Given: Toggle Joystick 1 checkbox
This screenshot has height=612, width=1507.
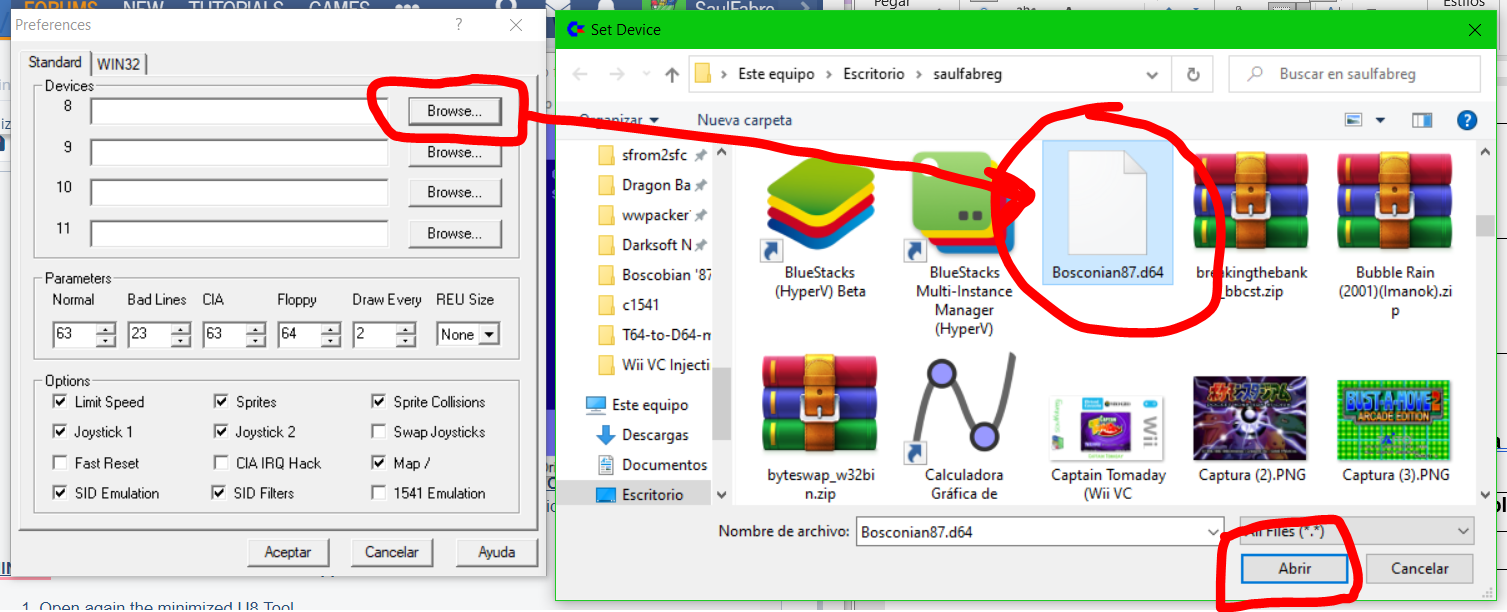Looking at the screenshot, I should [59, 432].
